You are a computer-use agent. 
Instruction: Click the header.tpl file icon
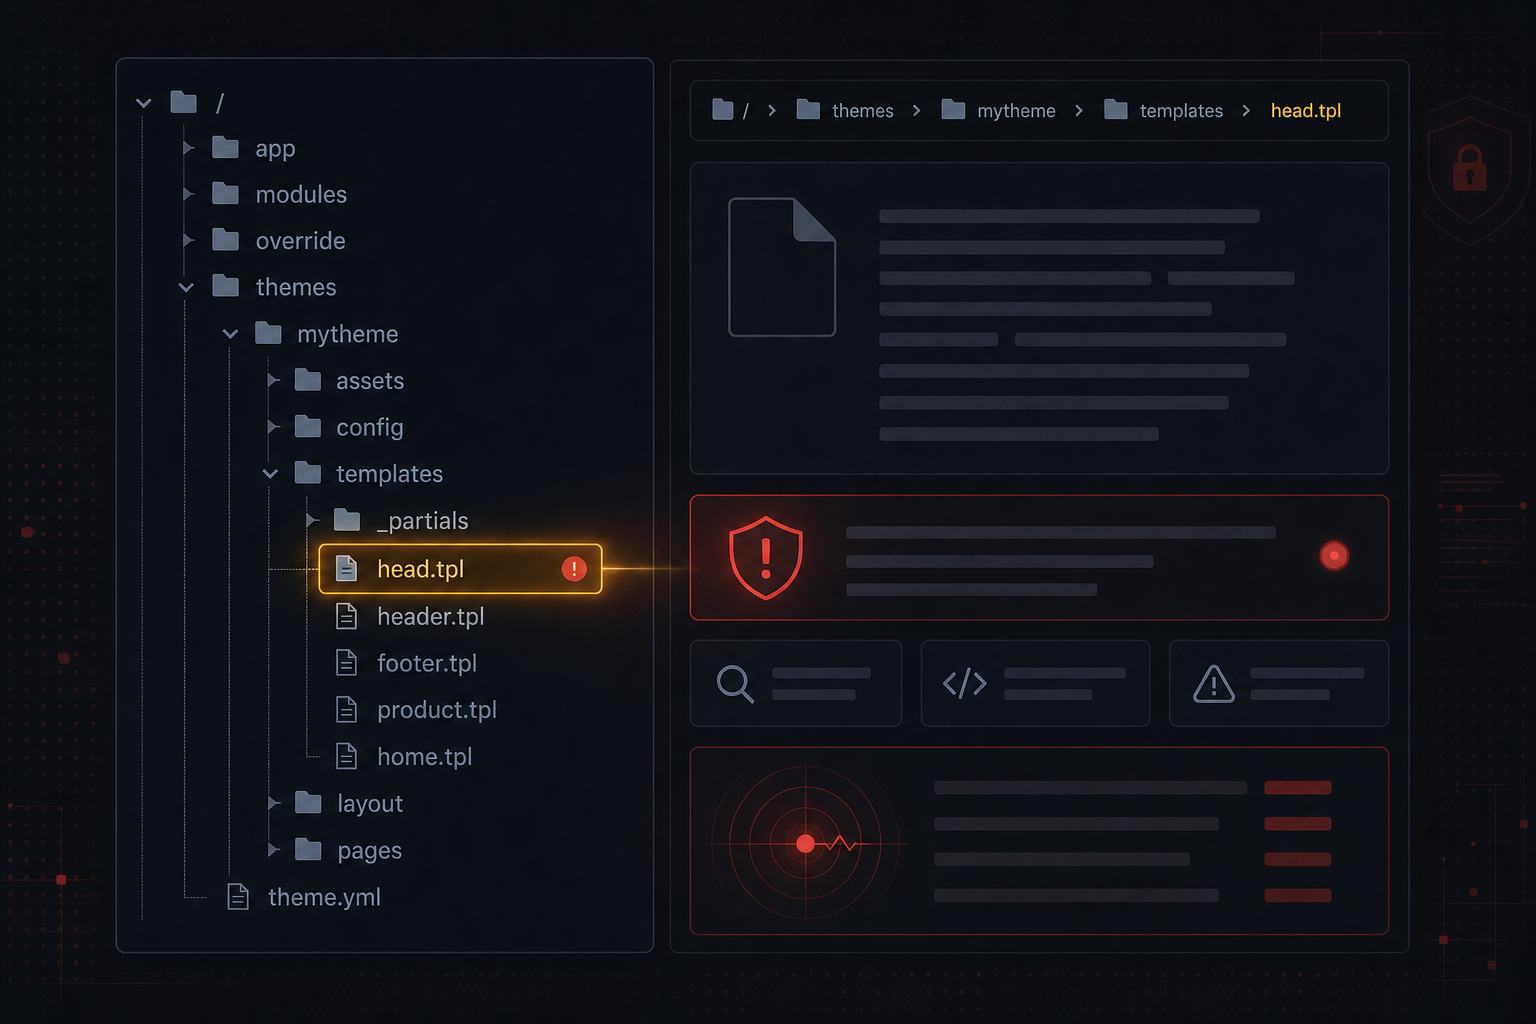(346, 616)
